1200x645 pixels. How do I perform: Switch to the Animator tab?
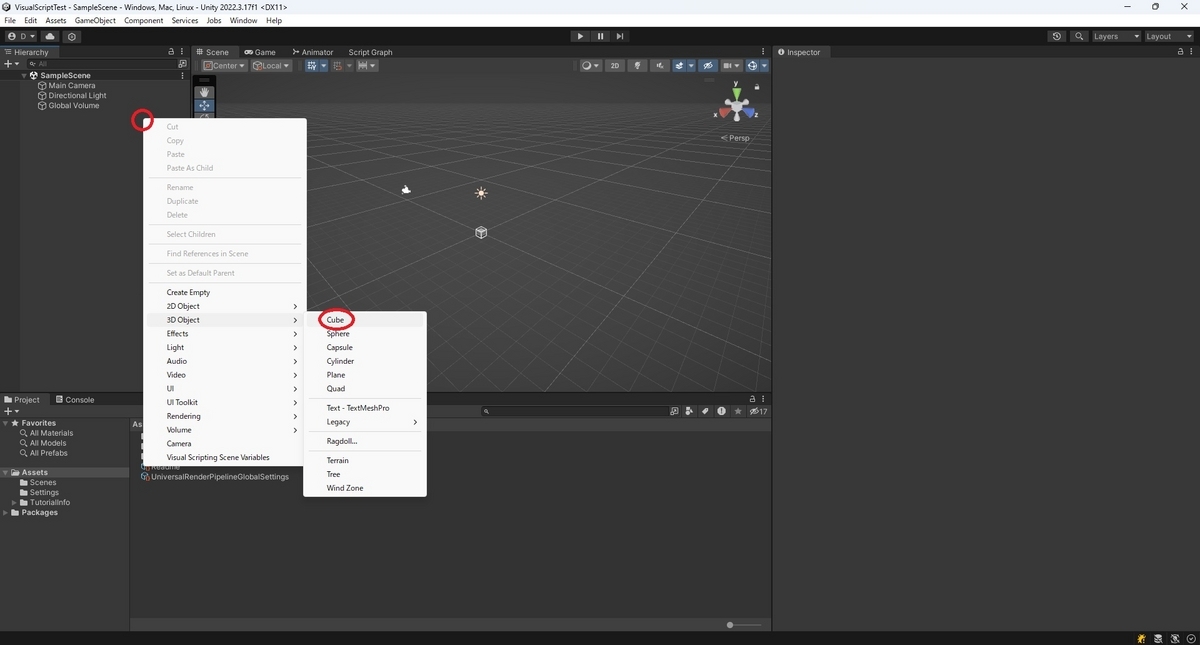coord(313,52)
